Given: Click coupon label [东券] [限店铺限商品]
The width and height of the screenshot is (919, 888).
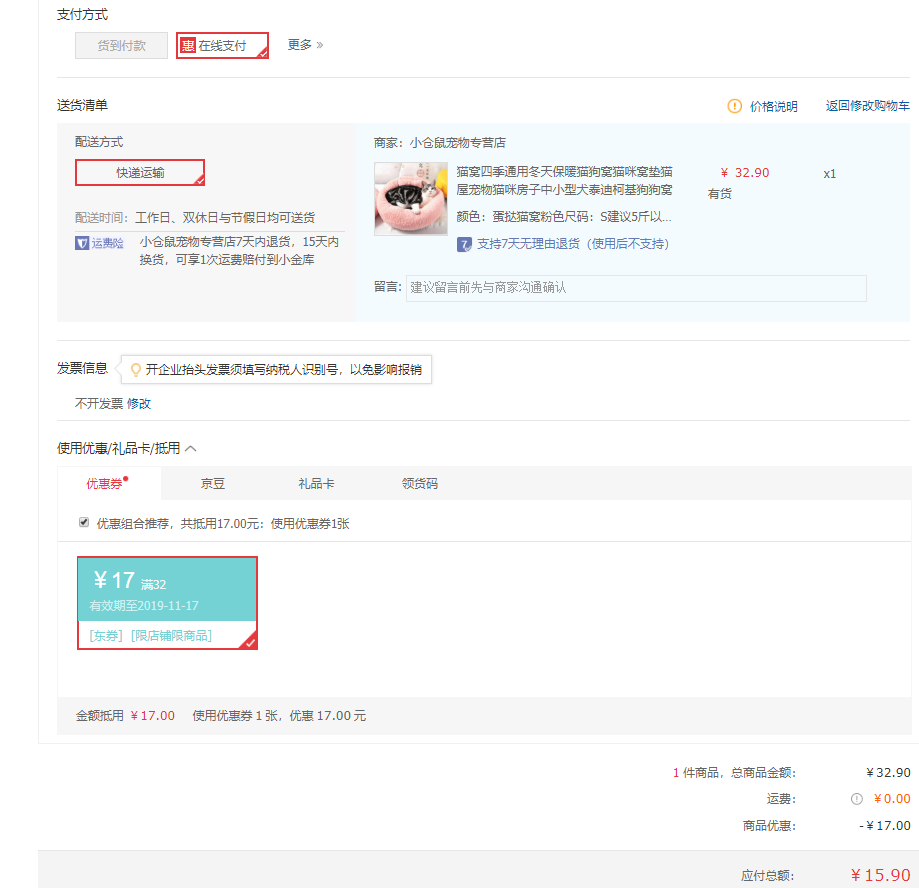Looking at the screenshot, I should point(151,636).
